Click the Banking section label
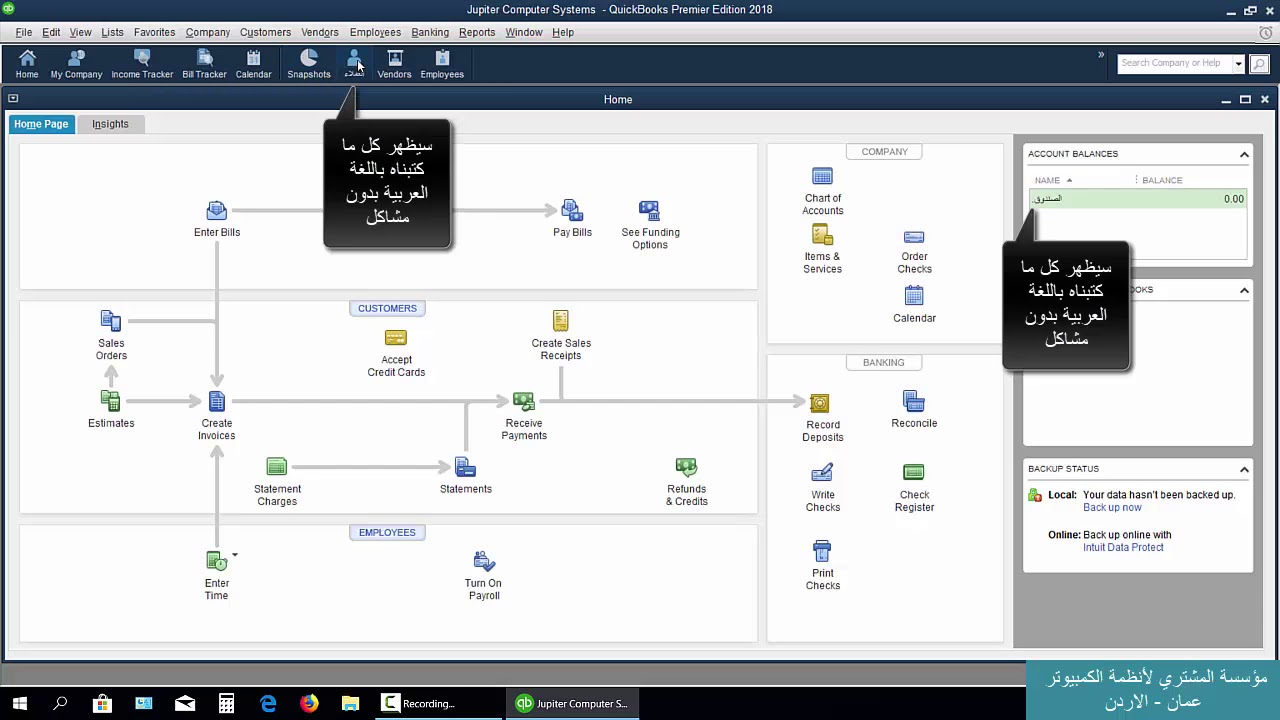This screenshot has width=1280, height=720. 883,362
